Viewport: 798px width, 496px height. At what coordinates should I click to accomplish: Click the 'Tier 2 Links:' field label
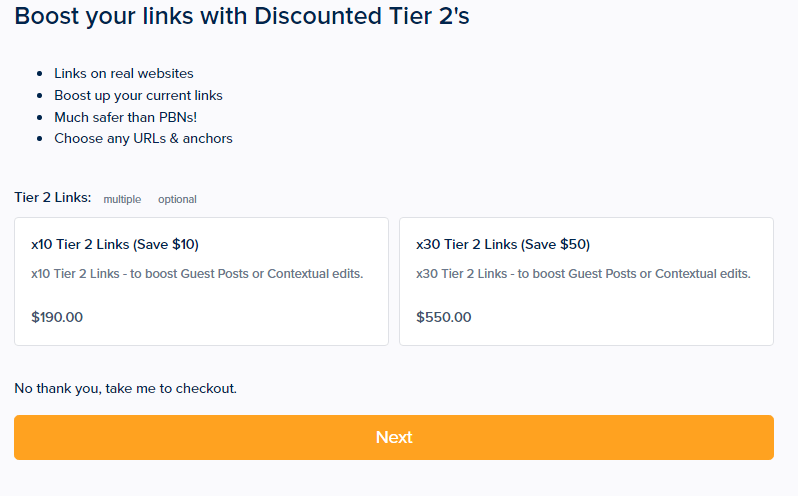coord(52,198)
